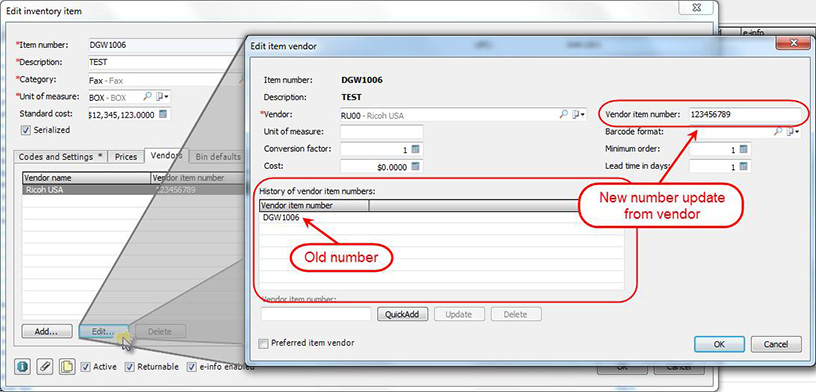
Task: Switch to the Prices tab
Action: pyautogui.click(x=126, y=156)
